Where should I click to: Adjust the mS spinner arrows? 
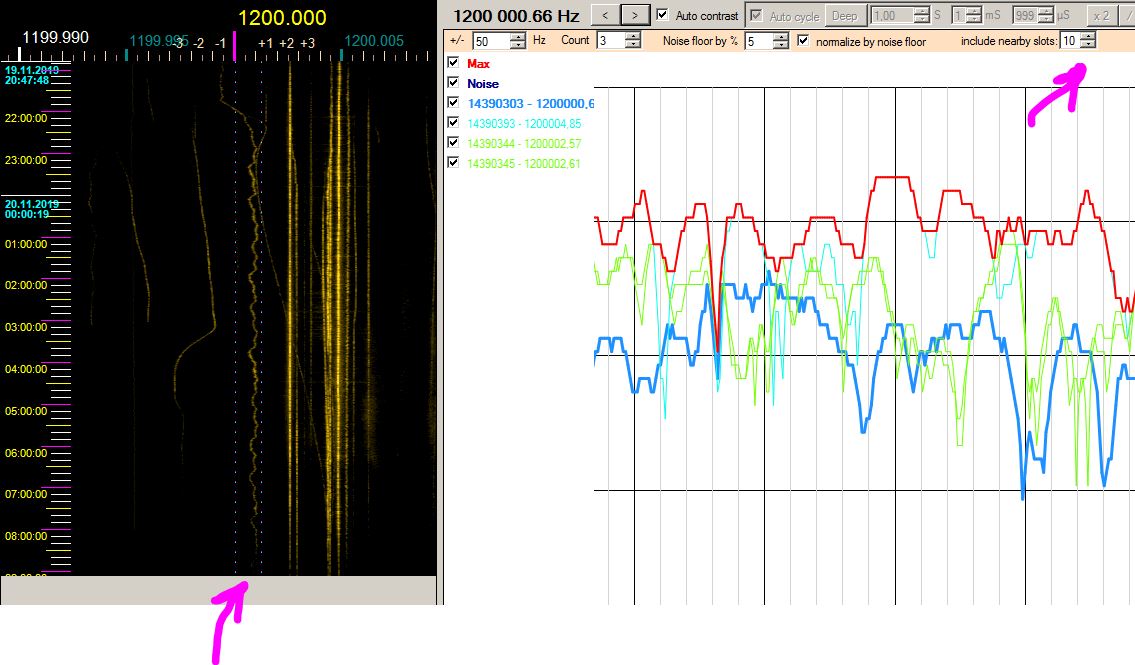coord(974,15)
